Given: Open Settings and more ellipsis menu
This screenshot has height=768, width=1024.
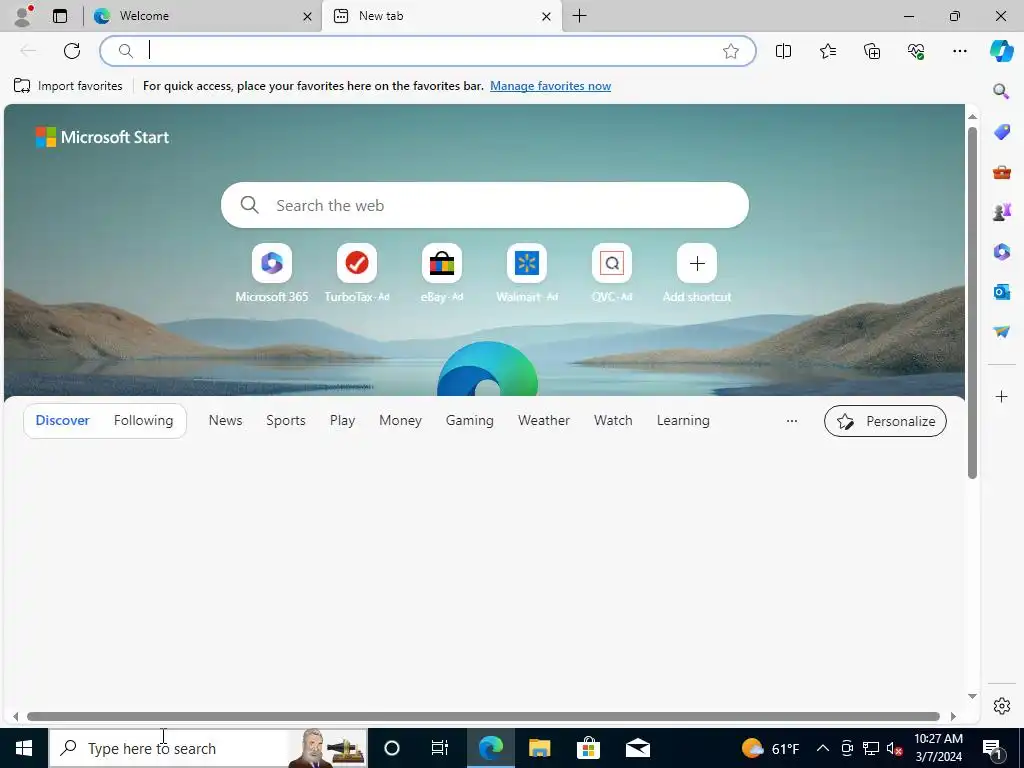Looking at the screenshot, I should click(959, 51).
